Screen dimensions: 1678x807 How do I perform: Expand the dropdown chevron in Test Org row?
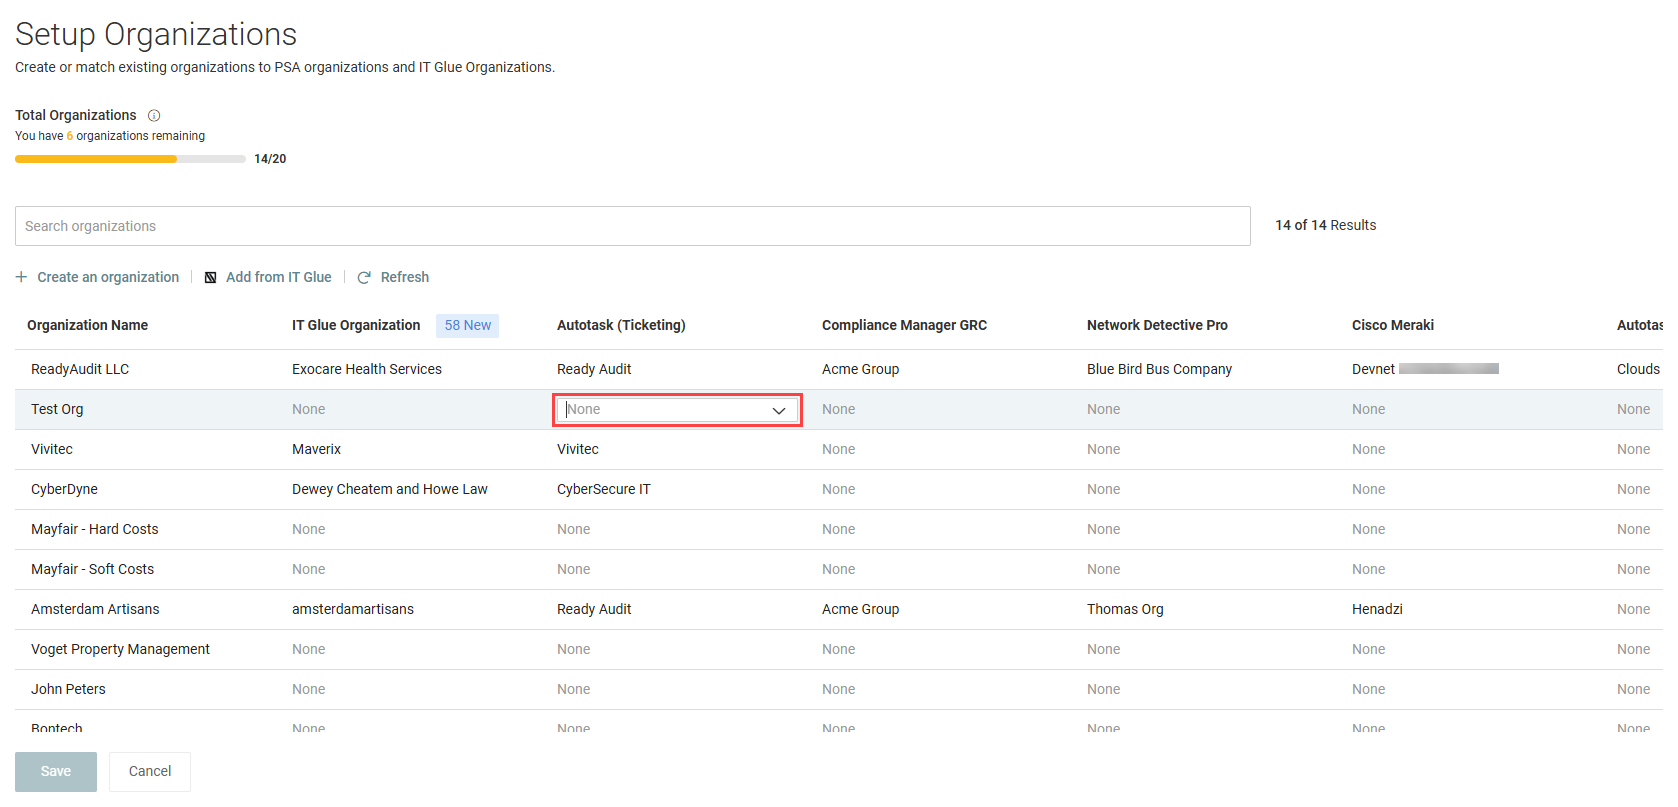point(778,411)
